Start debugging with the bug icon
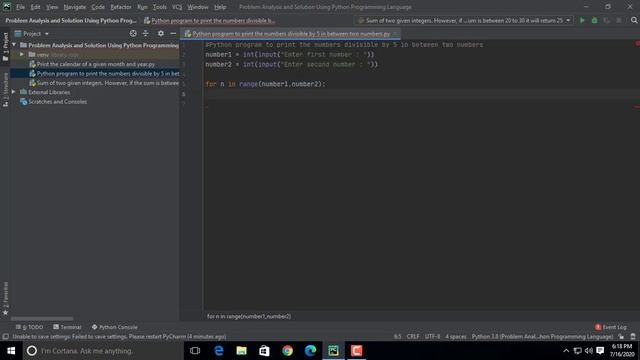The image size is (640, 360). pyautogui.click(x=594, y=20)
